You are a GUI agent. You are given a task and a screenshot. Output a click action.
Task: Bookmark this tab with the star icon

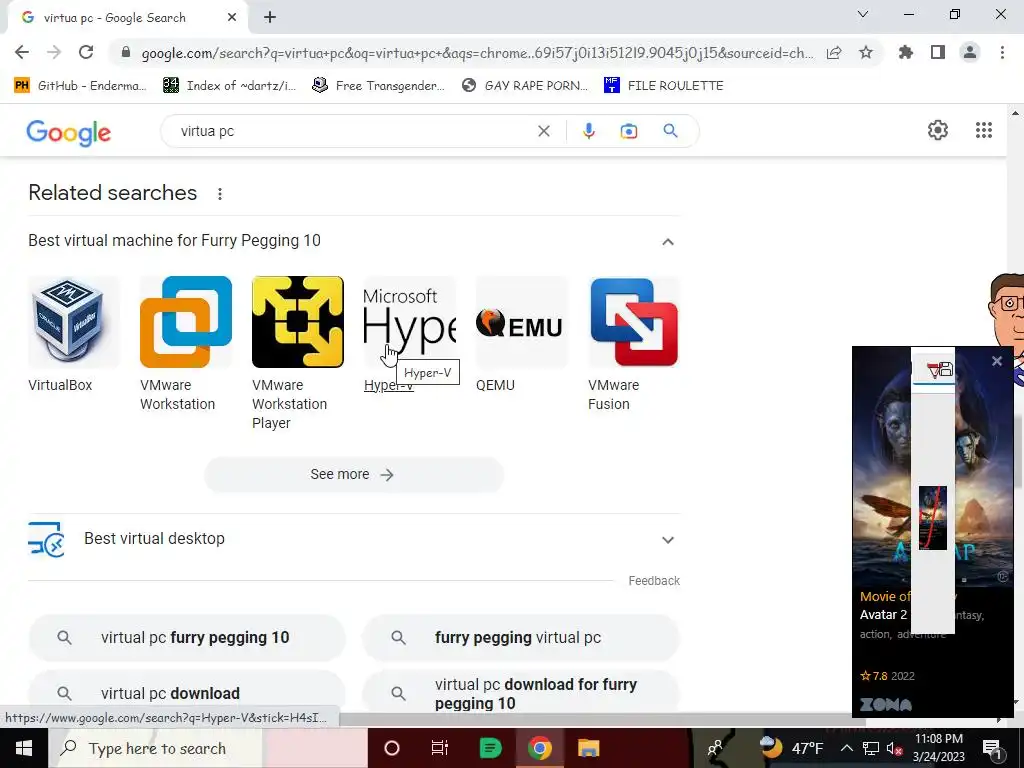coord(866,52)
